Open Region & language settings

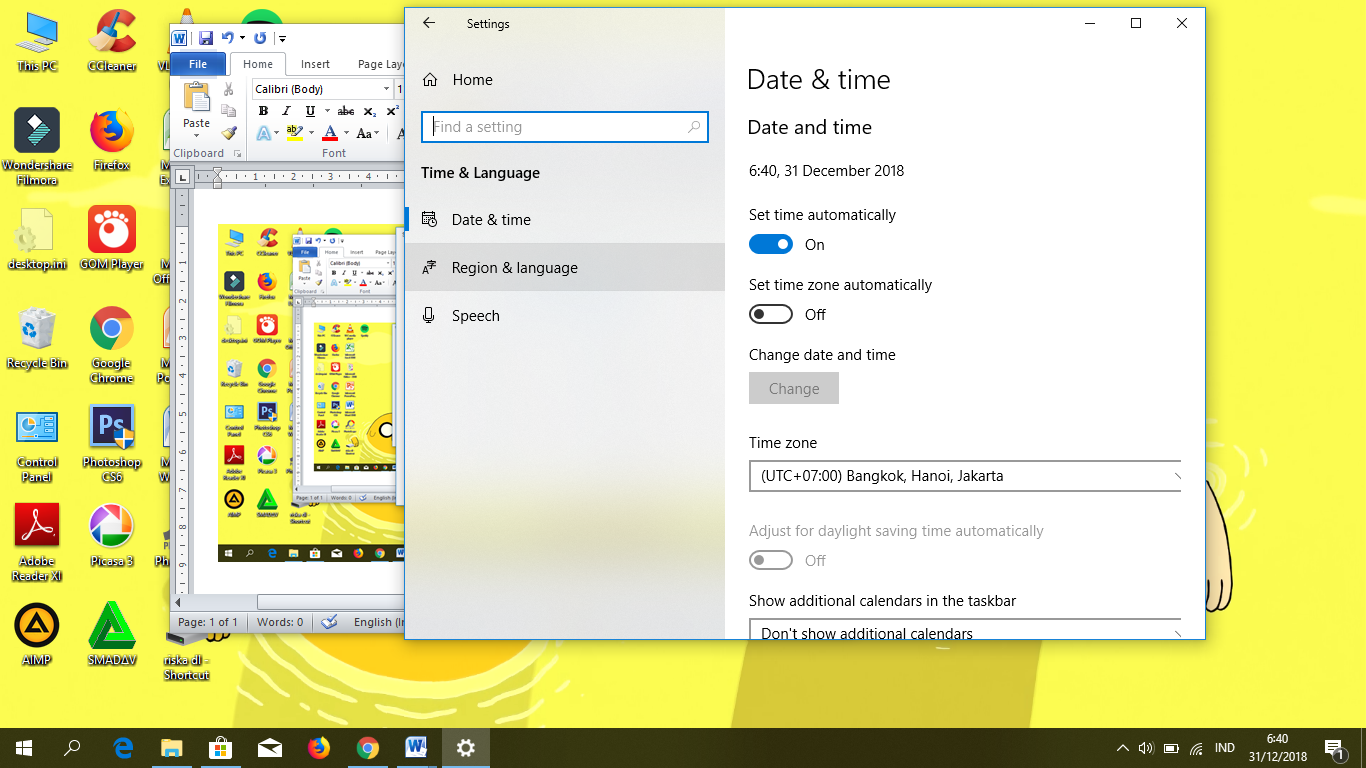click(x=514, y=267)
